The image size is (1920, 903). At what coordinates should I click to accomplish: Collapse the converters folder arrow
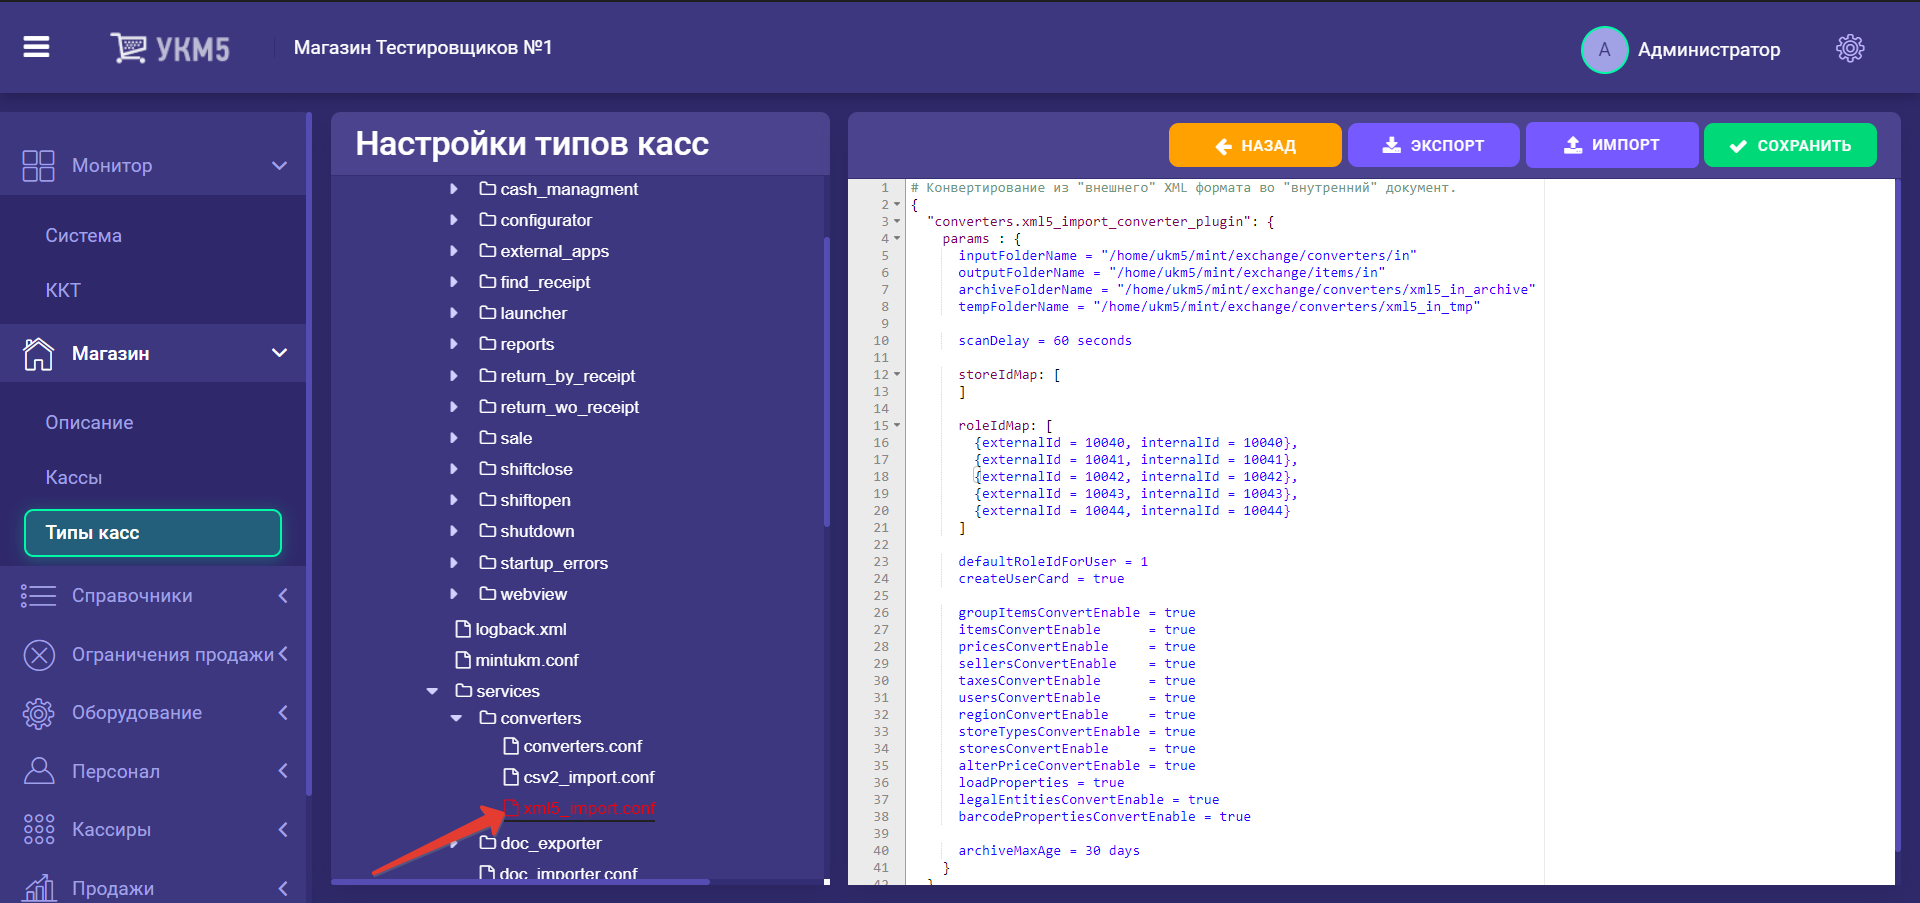pos(456,718)
